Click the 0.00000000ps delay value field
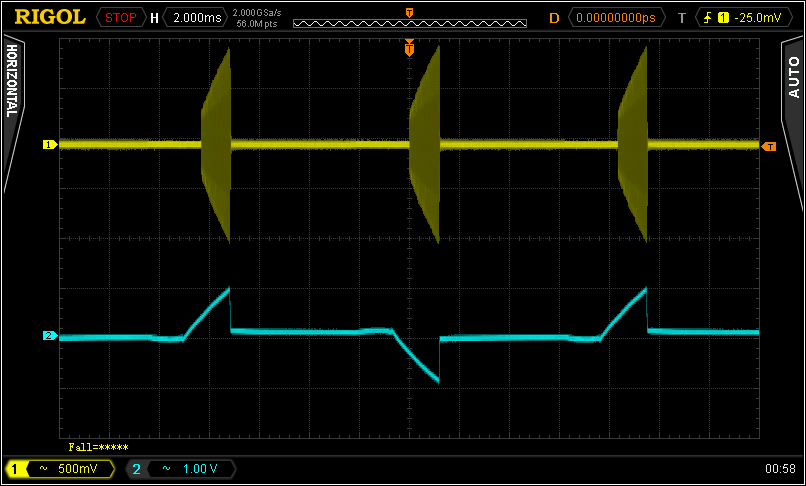The height and width of the screenshot is (486, 806). pos(615,17)
